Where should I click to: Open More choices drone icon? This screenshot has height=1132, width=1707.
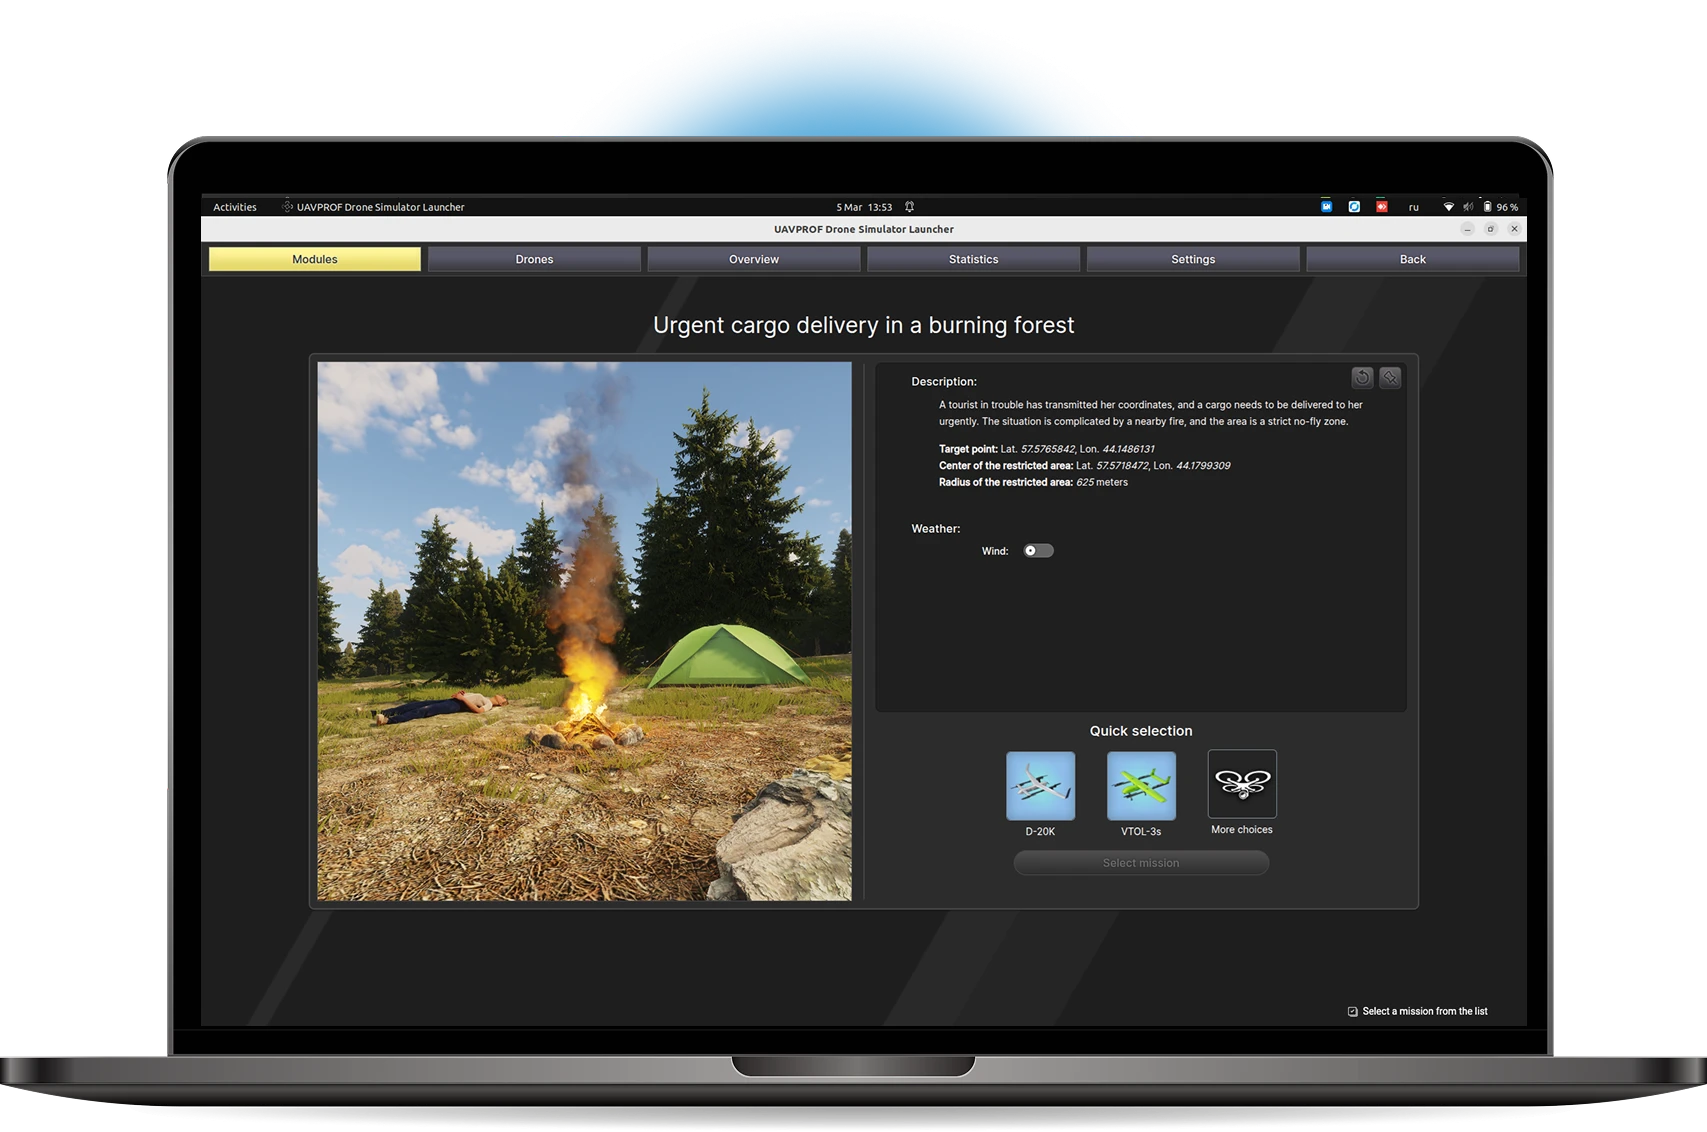[x=1242, y=784]
